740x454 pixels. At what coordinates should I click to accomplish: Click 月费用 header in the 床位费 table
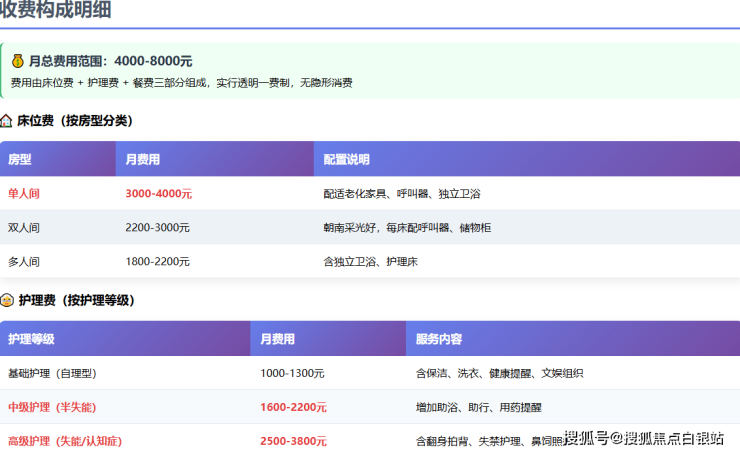143,160
